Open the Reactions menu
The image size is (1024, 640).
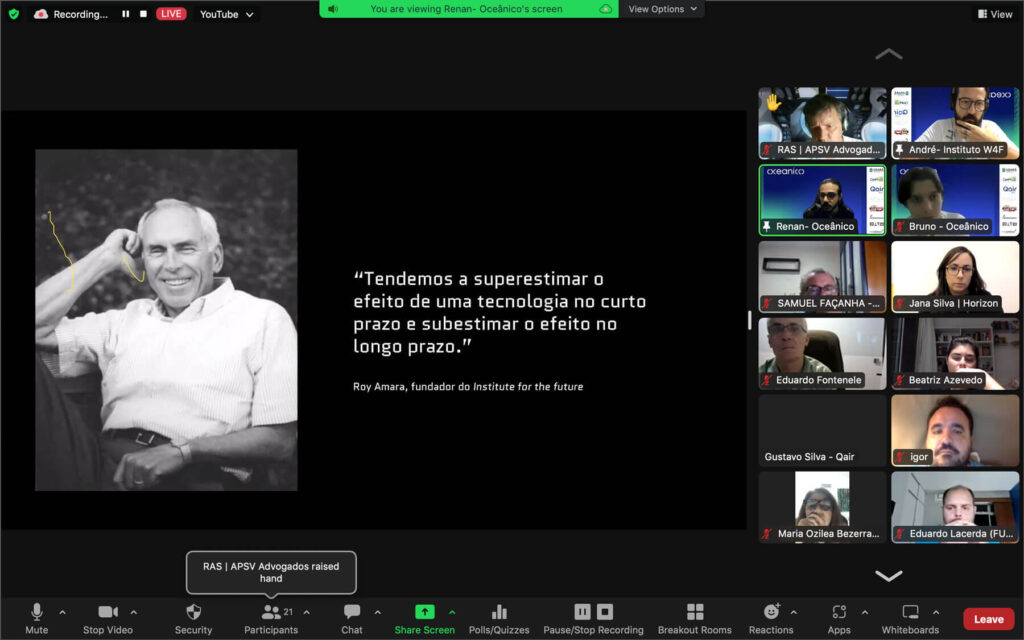tap(771, 612)
